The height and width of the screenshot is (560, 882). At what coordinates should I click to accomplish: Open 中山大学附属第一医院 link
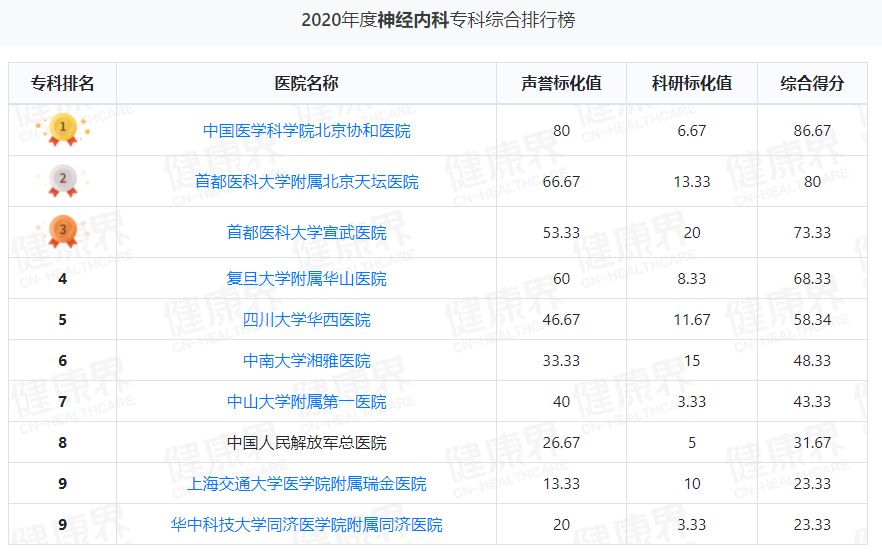pyautogui.click(x=307, y=401)
